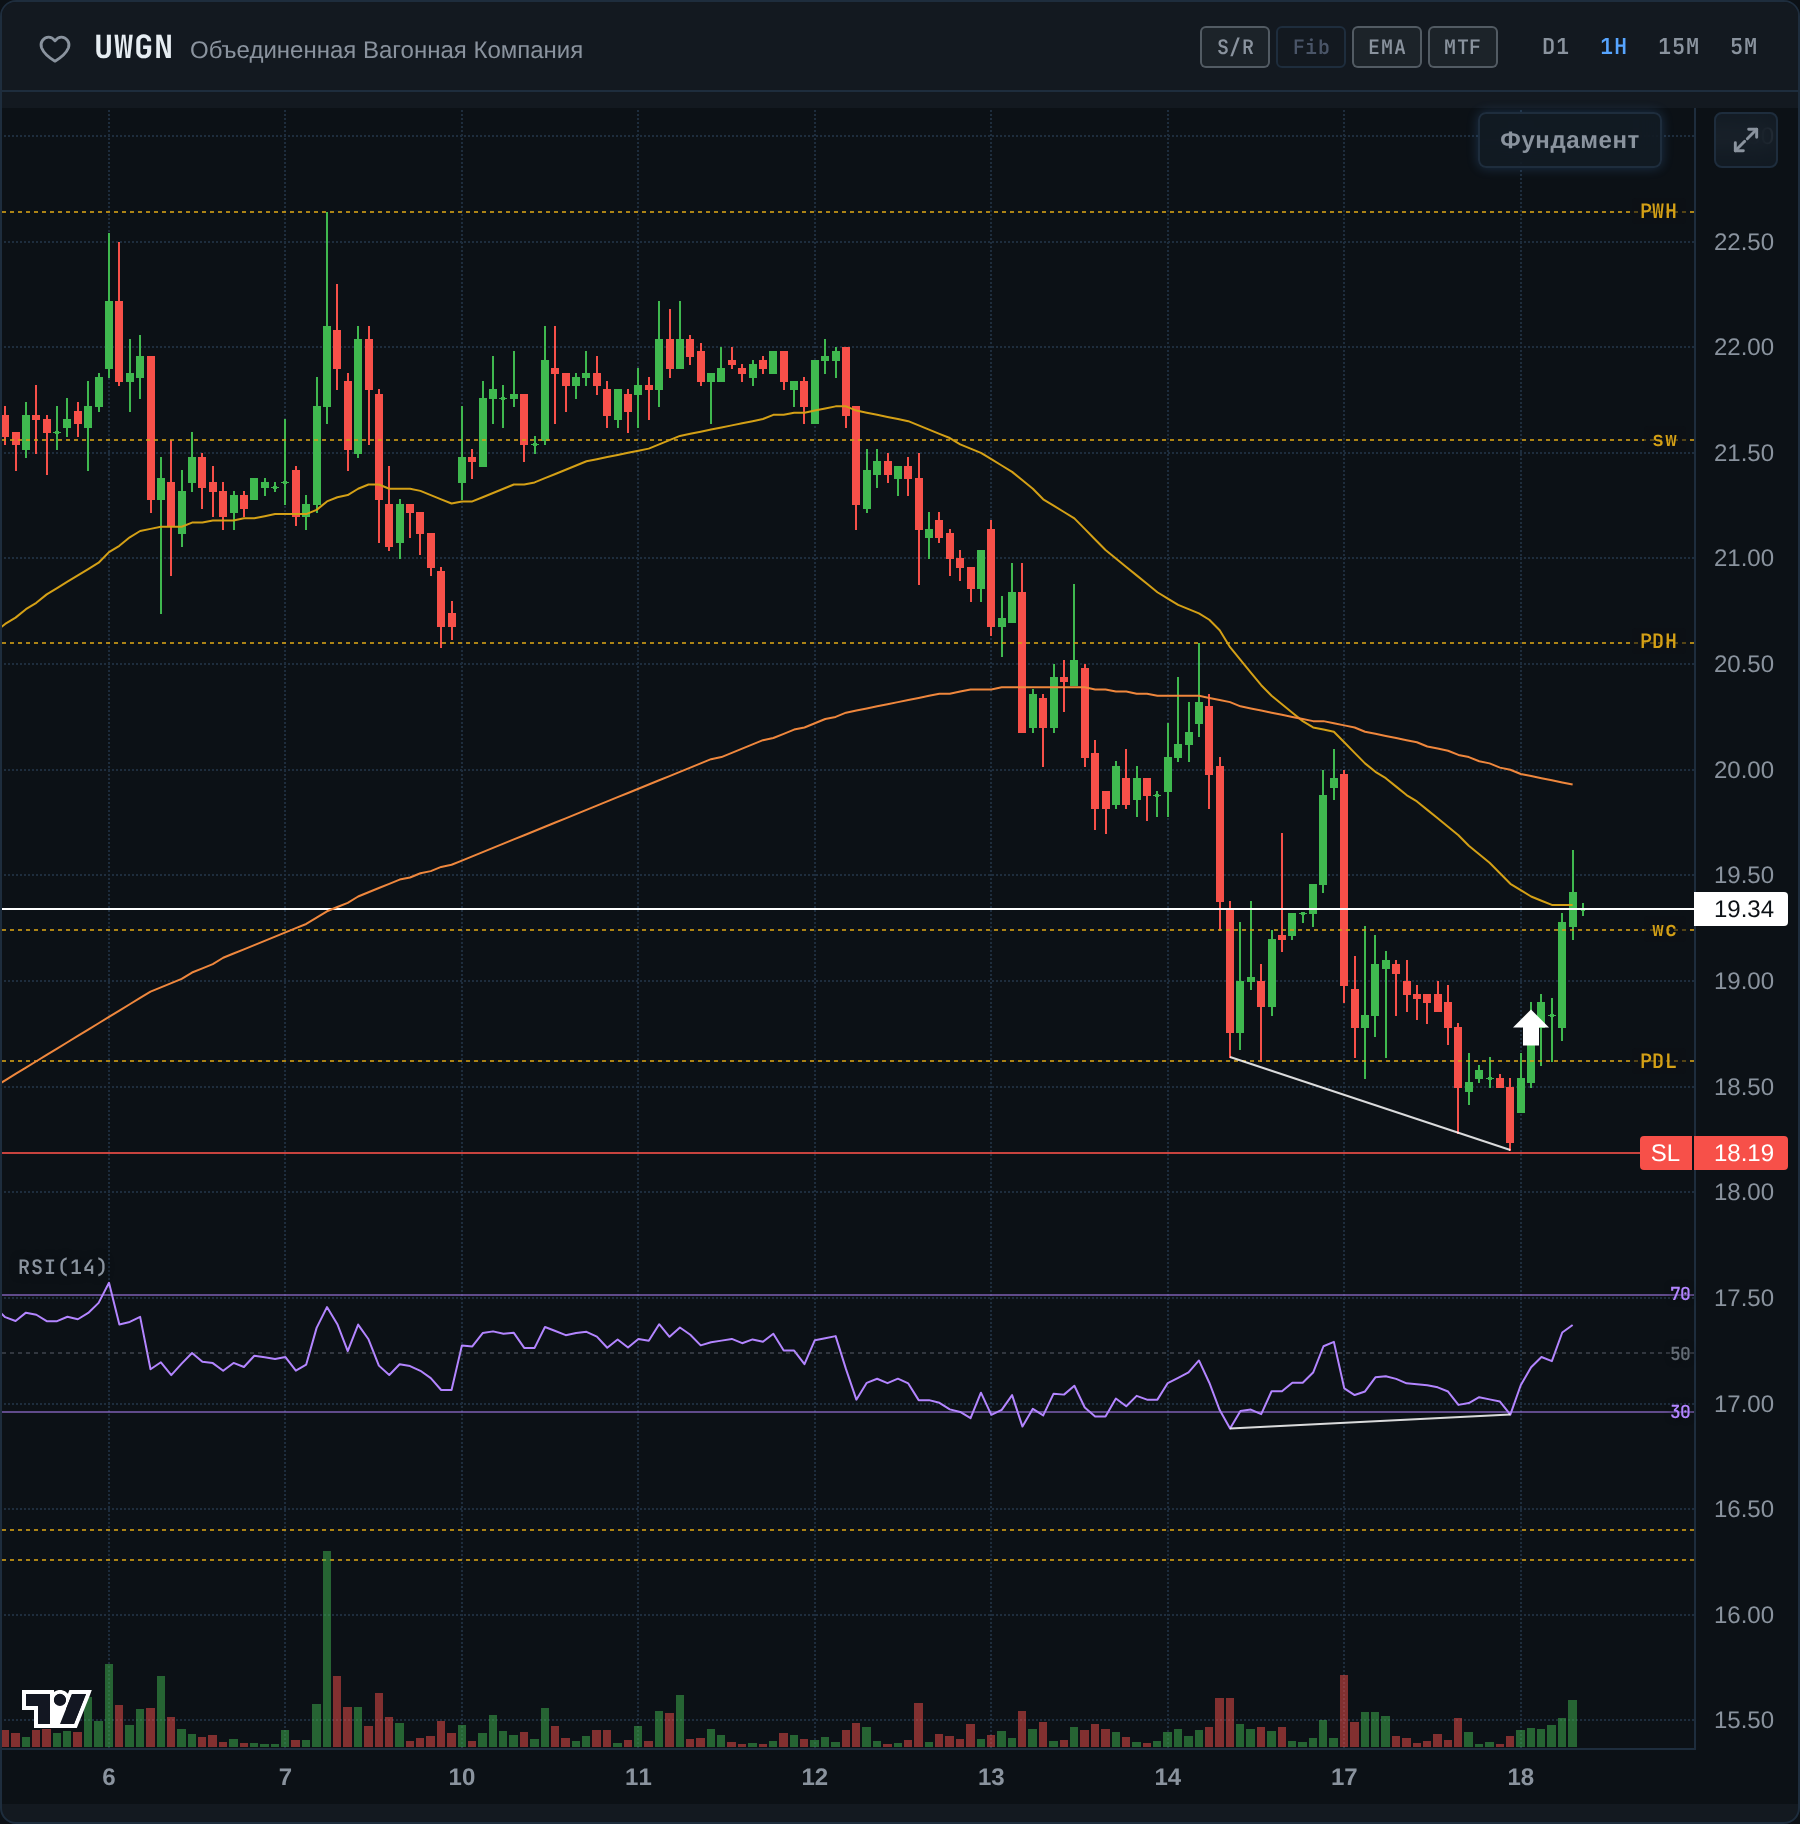The height and width of the screenshot is (1824, 1800).
Task: Click the sw level label
Action: click(1665, 440)
